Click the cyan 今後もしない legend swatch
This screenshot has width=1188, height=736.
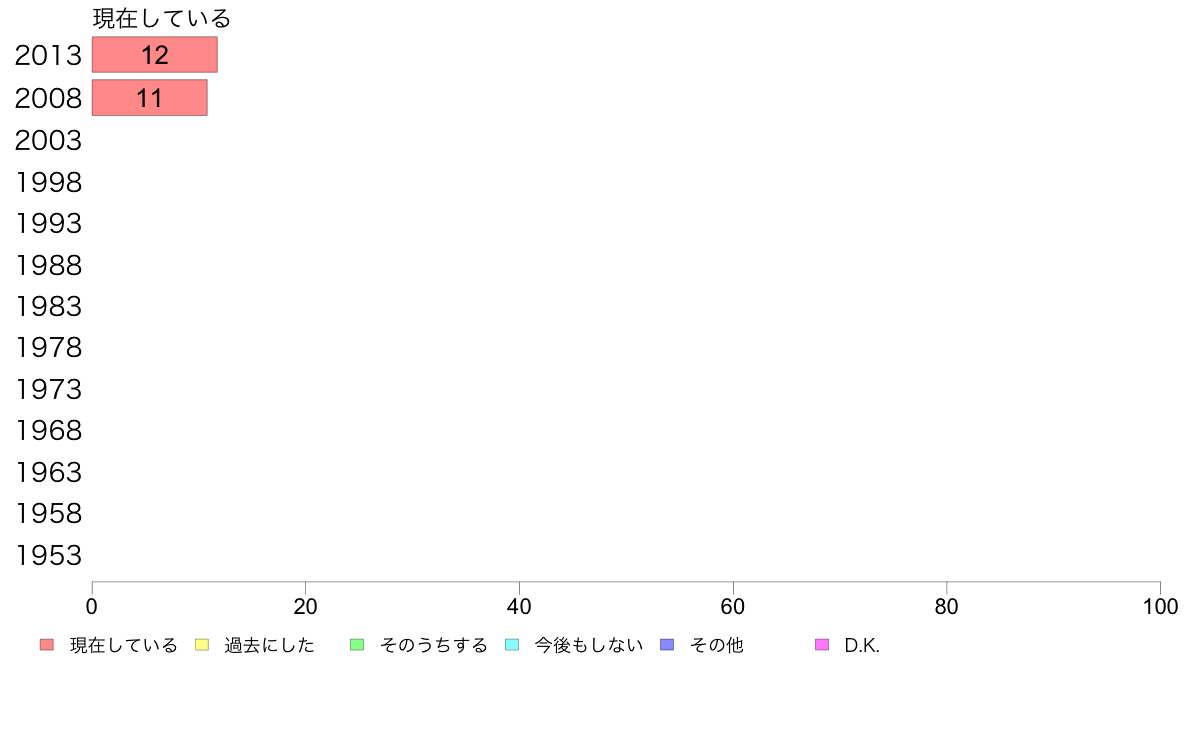point(512,645)
